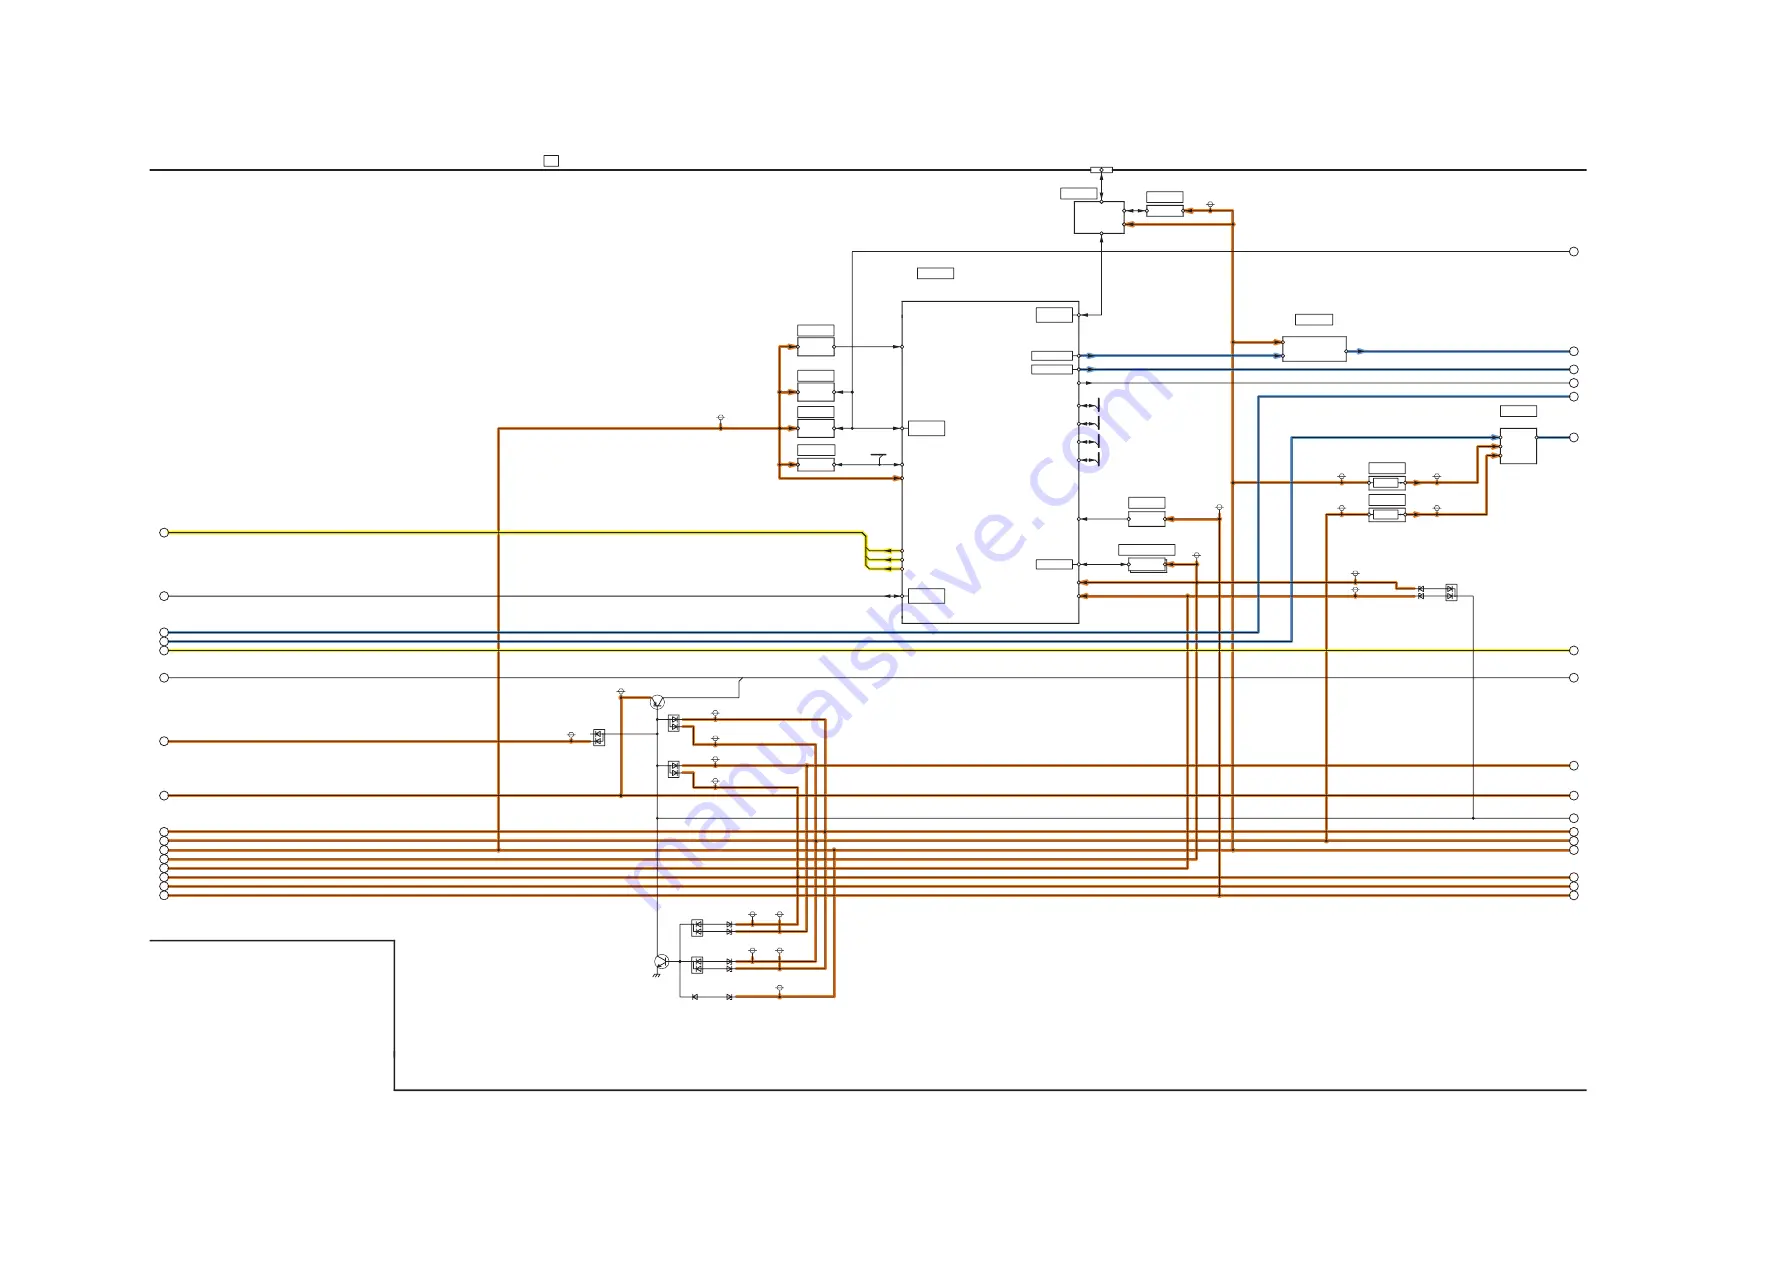Image resolution: width=1787 pixels, height=1263 pixels.
Task: Click the test point on the bottommost diode's orange line
Action: tap(779, 990)
